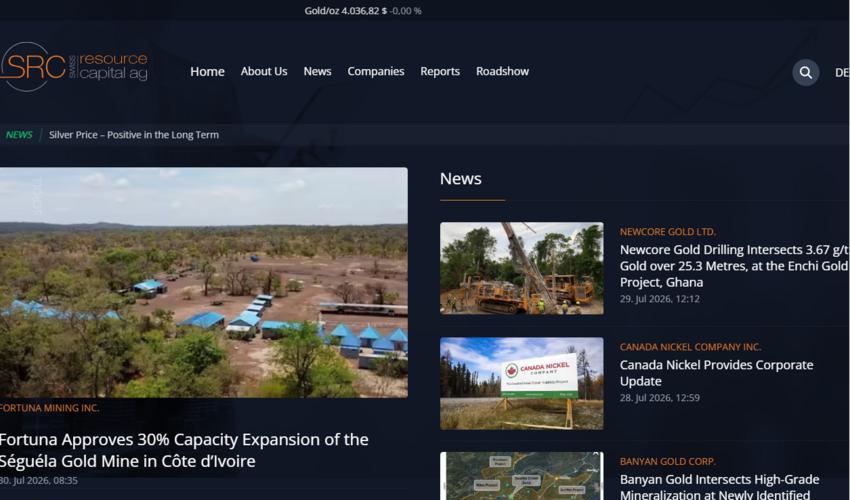Switch language via the DE link
Screen dimensions: 850x500
coord(842,72)
